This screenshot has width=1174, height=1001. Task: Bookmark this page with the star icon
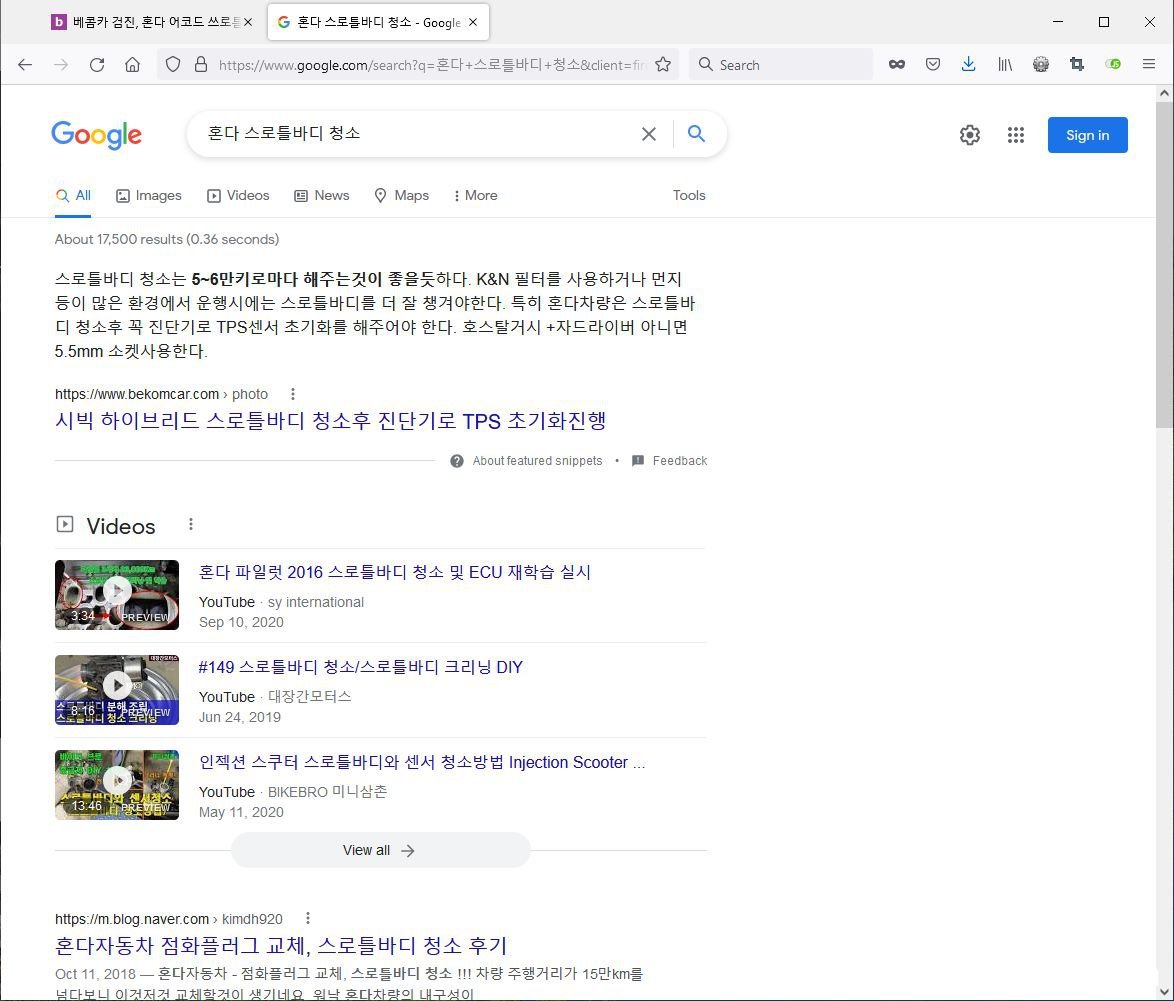pos(662,65)
